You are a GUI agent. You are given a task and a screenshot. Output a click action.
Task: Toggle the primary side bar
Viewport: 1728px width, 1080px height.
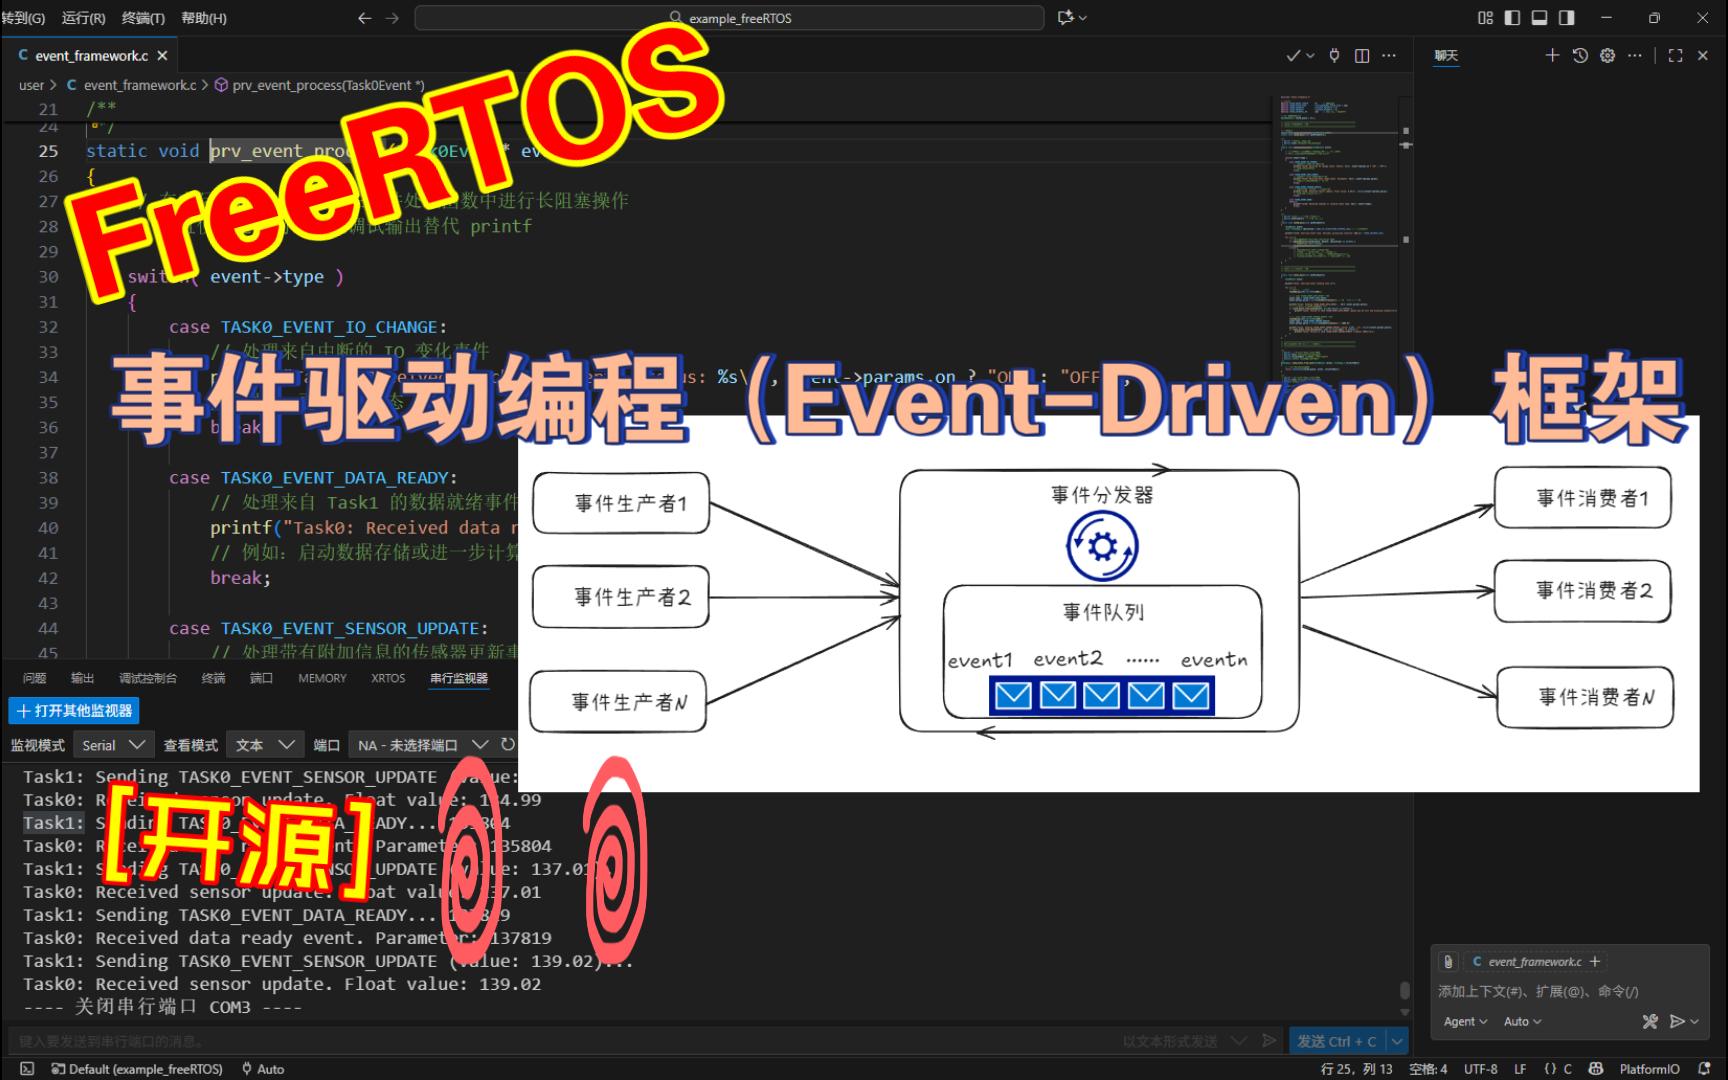click(x=1512, y=18)
